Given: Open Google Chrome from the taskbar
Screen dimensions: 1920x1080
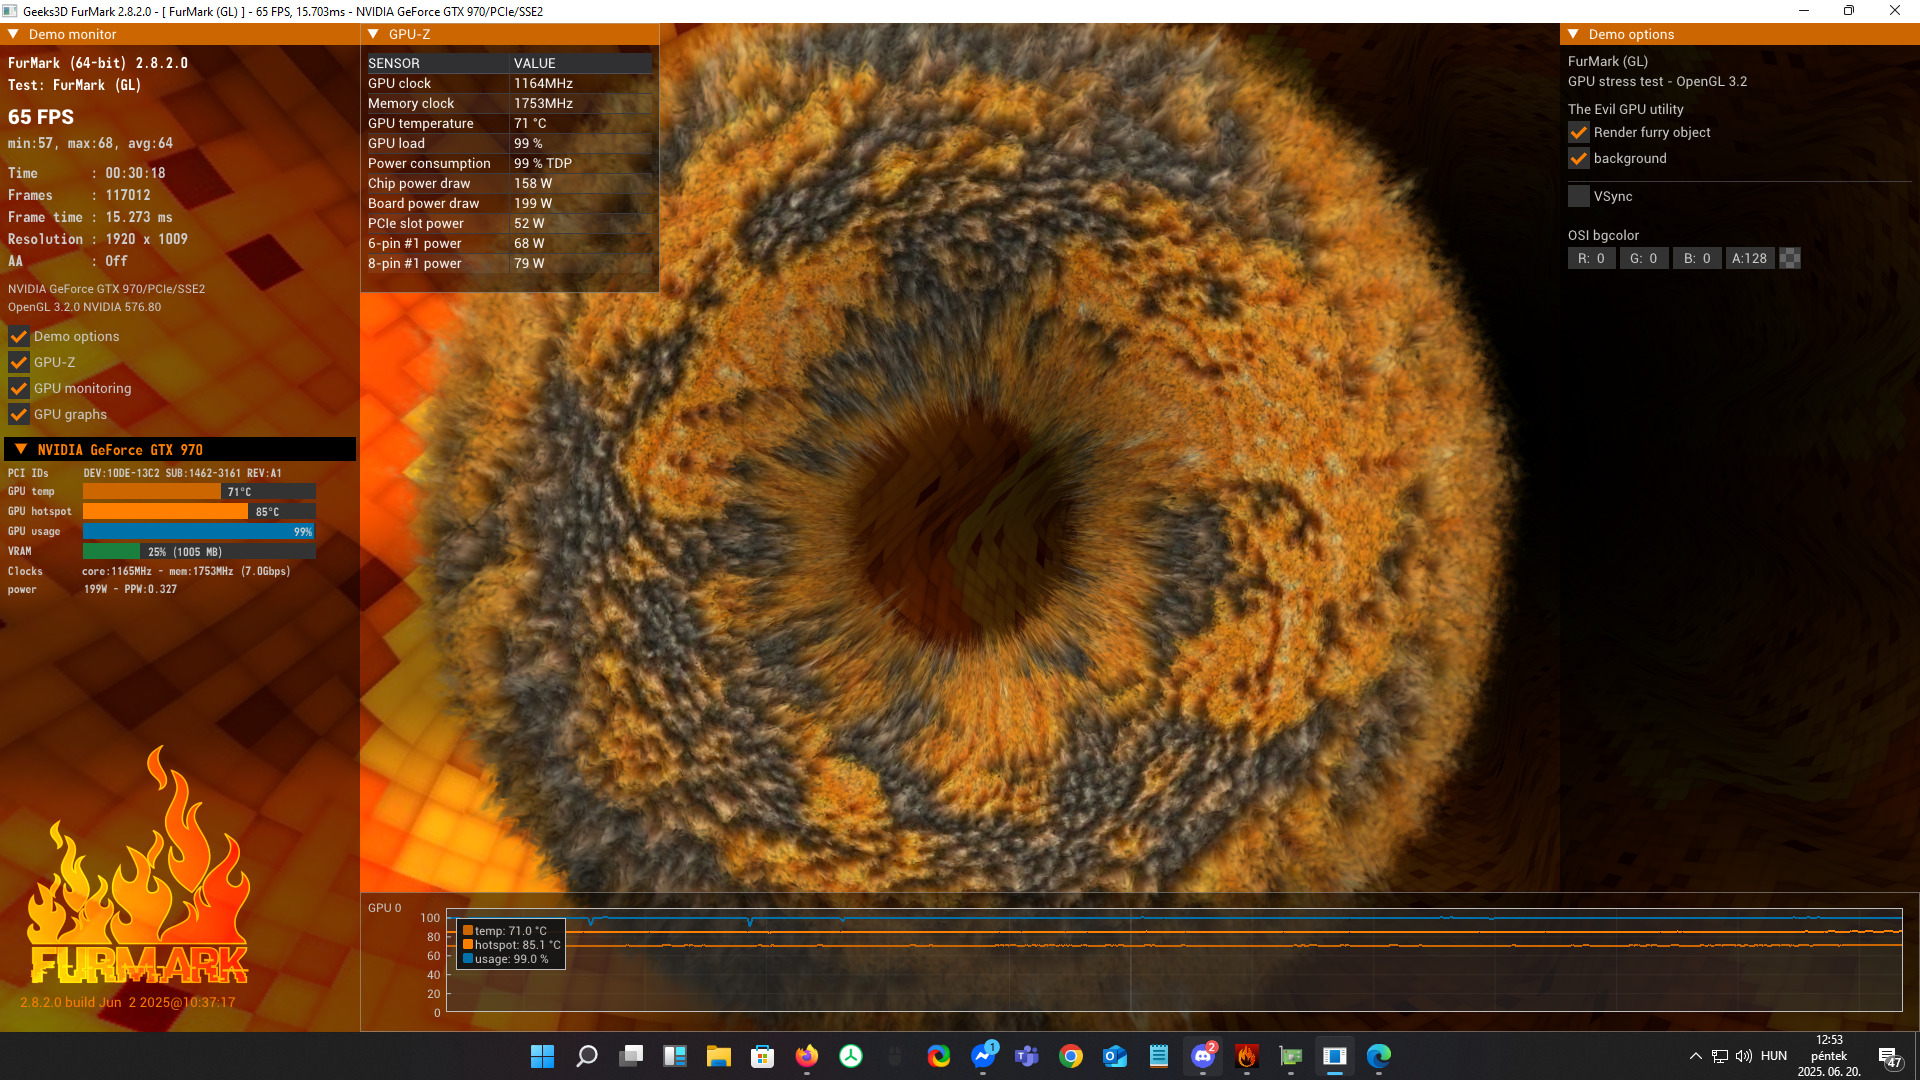Looking at the screenshot, I should click(x=1070, y=1056).
